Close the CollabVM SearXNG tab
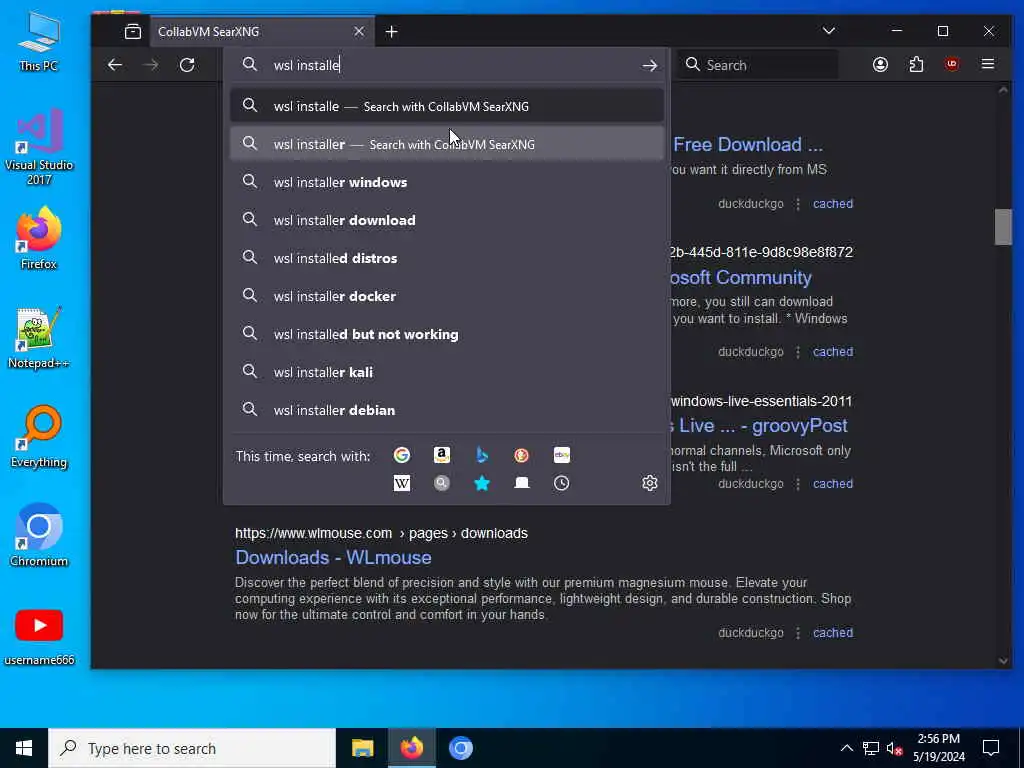Viewport: 1024px width, 768px height. click(x=359, y=31)
